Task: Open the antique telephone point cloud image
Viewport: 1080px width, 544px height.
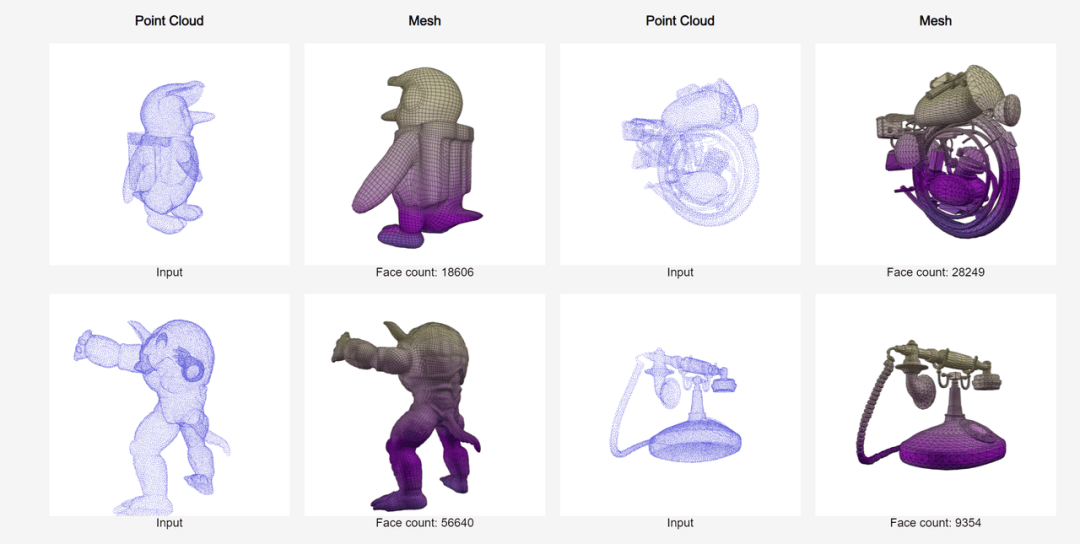Action: click(x=680, y=405)
